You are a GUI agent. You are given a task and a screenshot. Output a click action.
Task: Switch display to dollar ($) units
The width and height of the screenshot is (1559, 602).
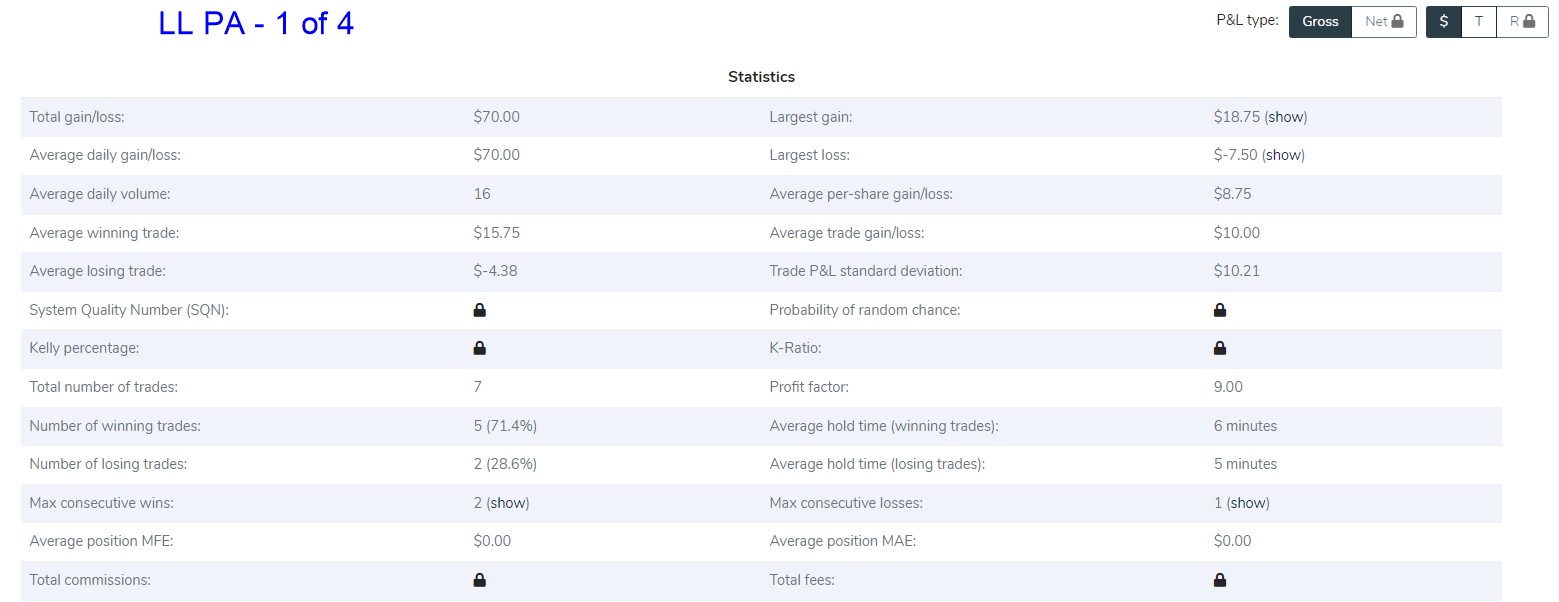pyautogui.click(x=1443, y=21)
